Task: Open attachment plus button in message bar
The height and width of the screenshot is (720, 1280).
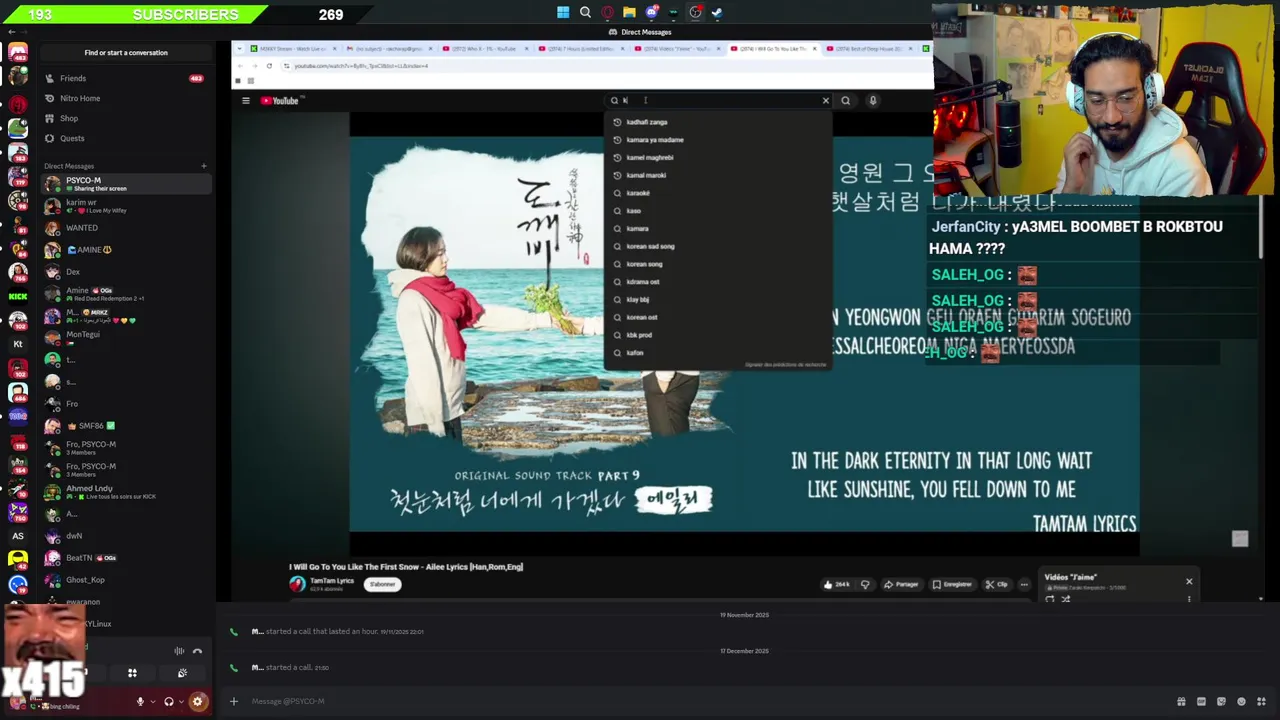Action: [x=234, y=701]
